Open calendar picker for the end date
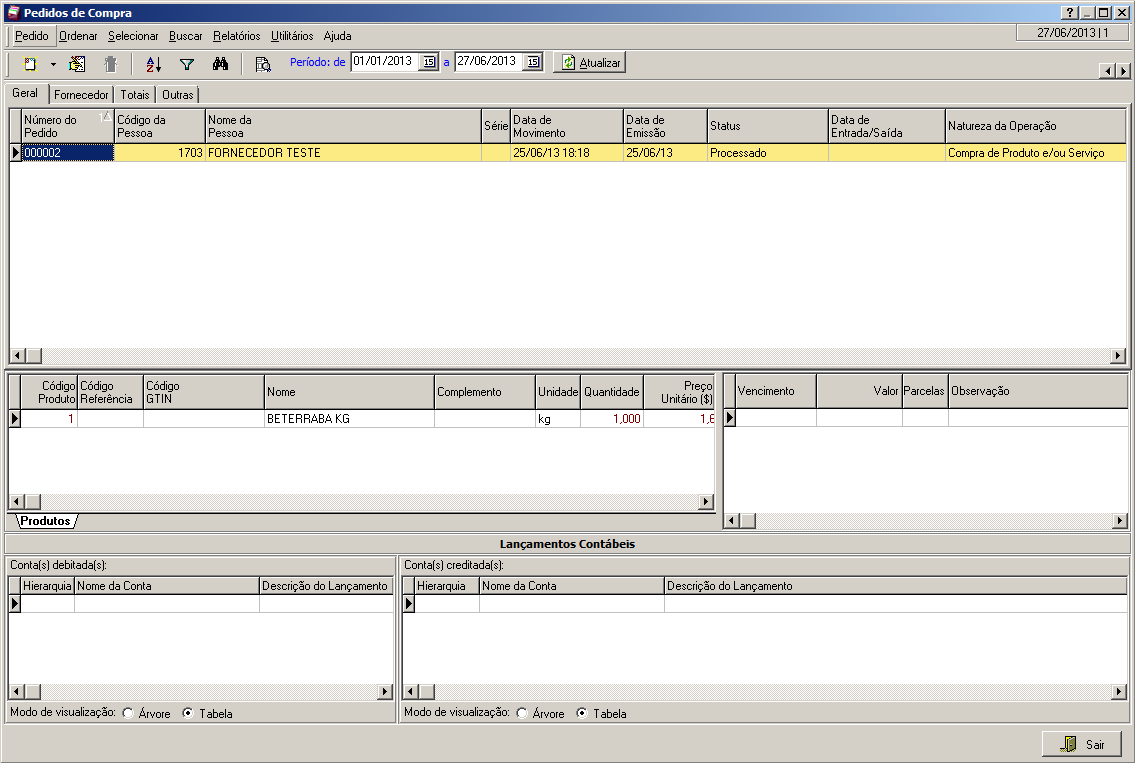The width and height of the screenshot is (1135, 763). (533, 62)
